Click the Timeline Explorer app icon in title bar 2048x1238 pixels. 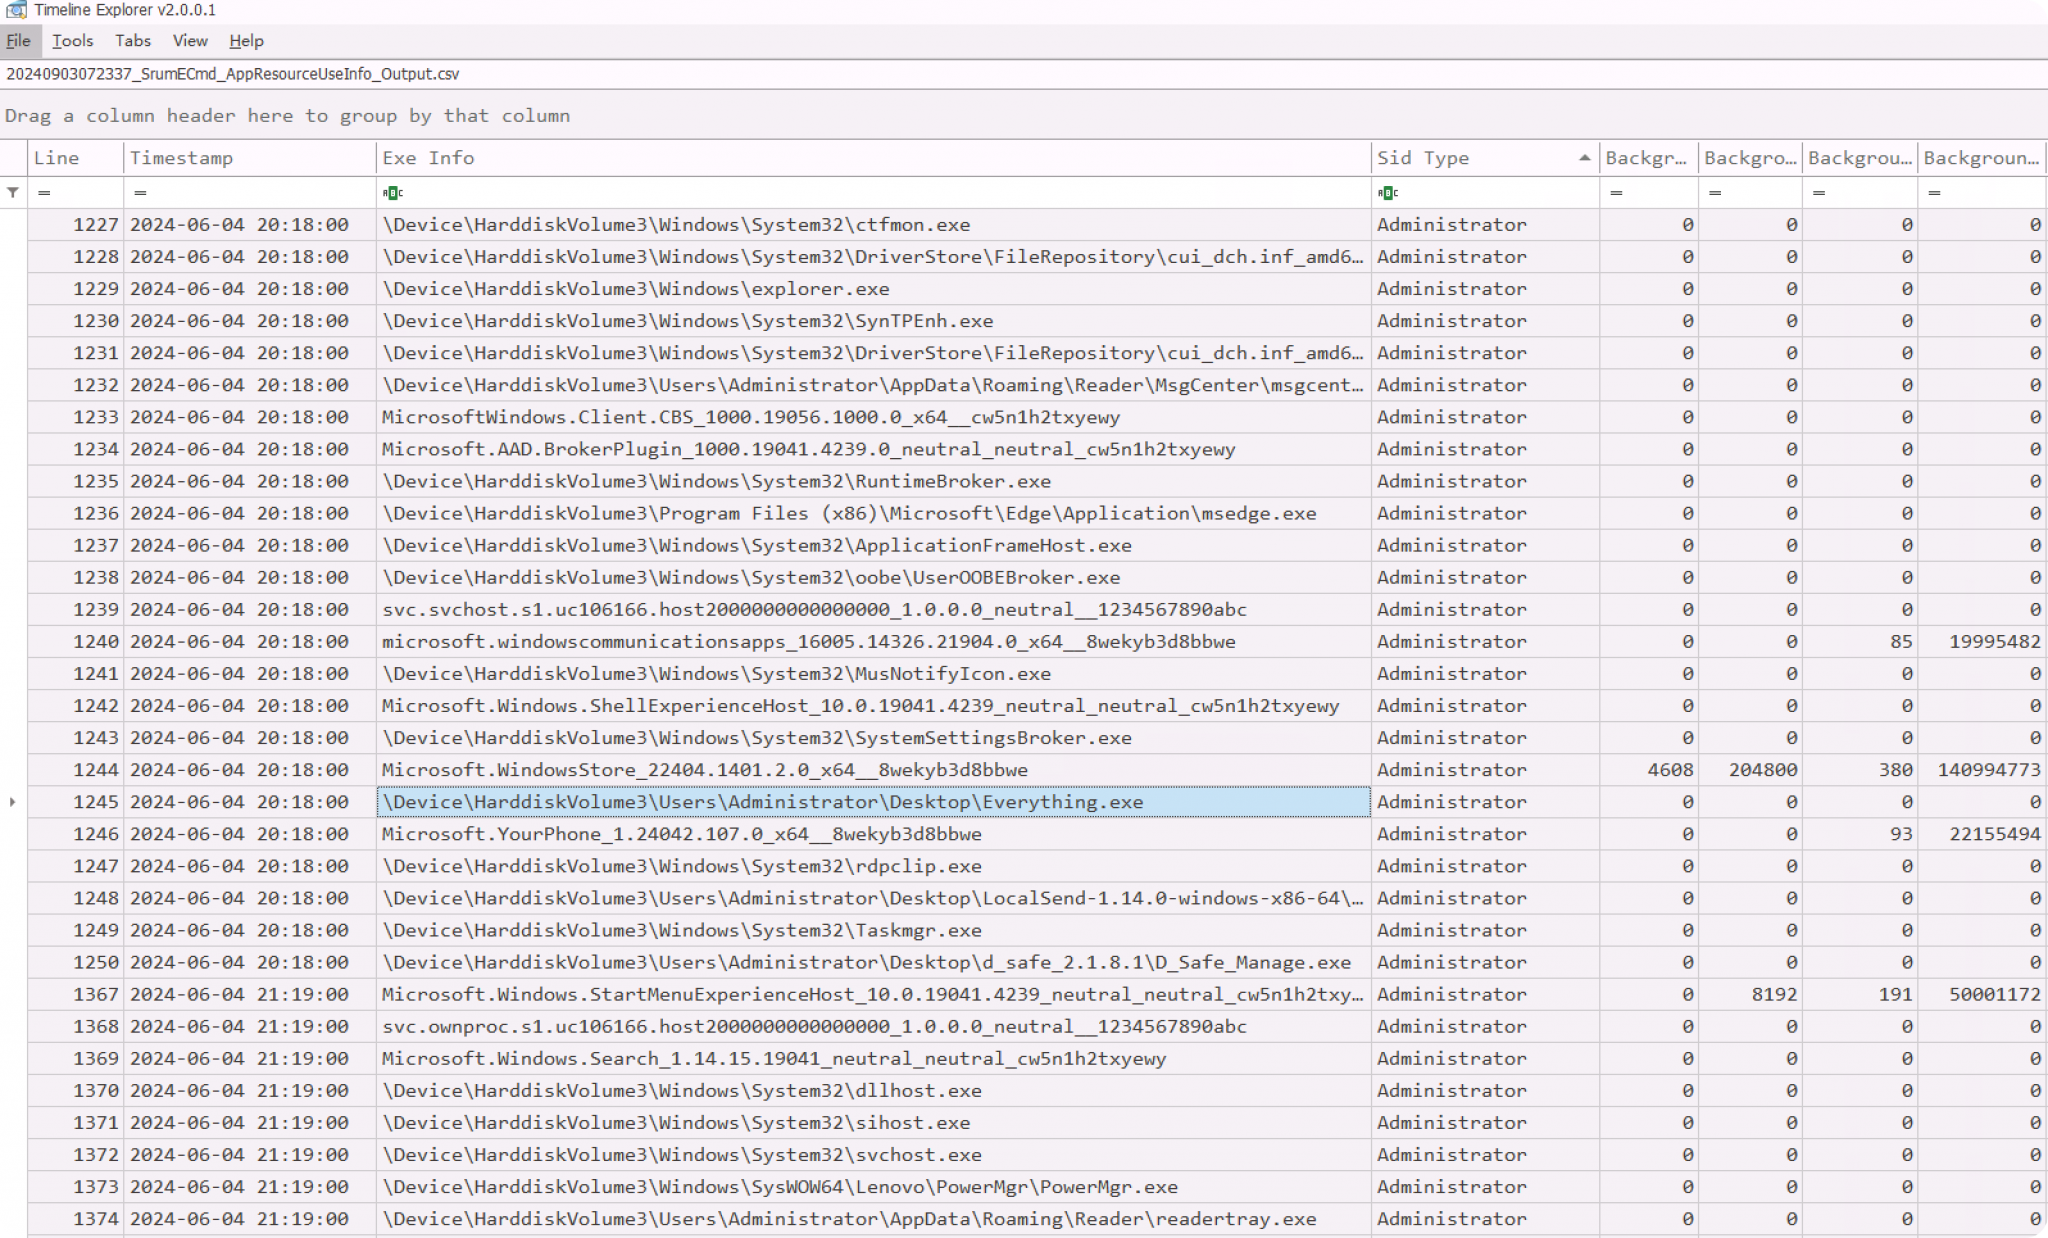(15, 10)
